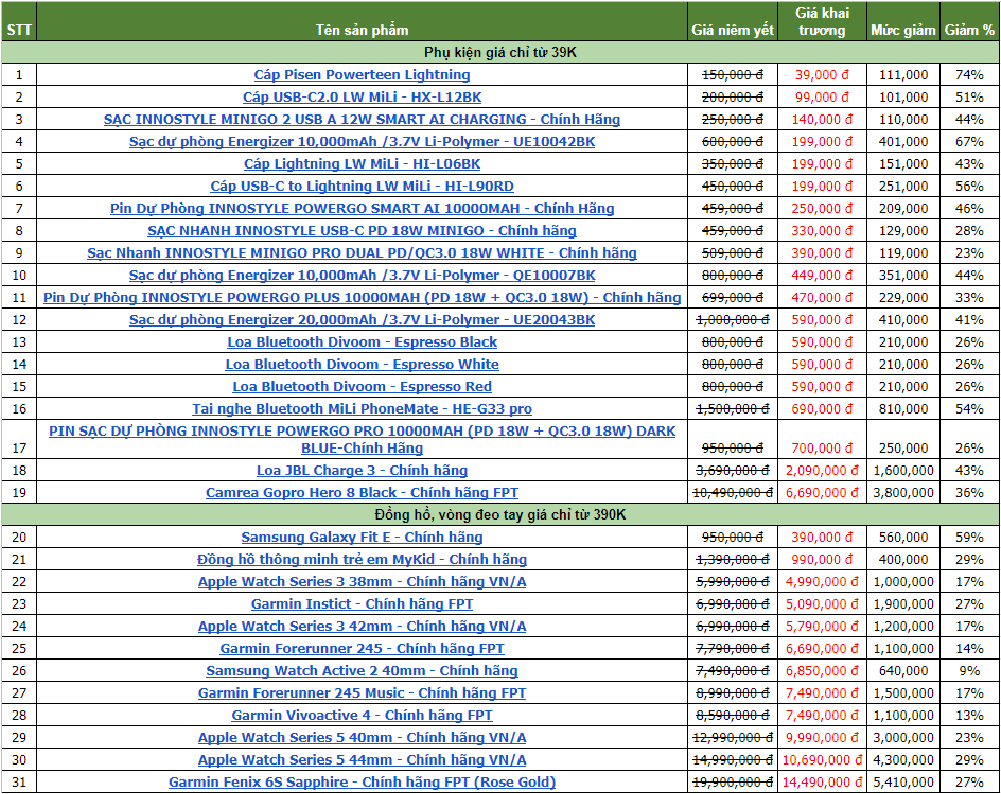Open Garmin Forerunner 245 Music link

[x=362, y=693]
